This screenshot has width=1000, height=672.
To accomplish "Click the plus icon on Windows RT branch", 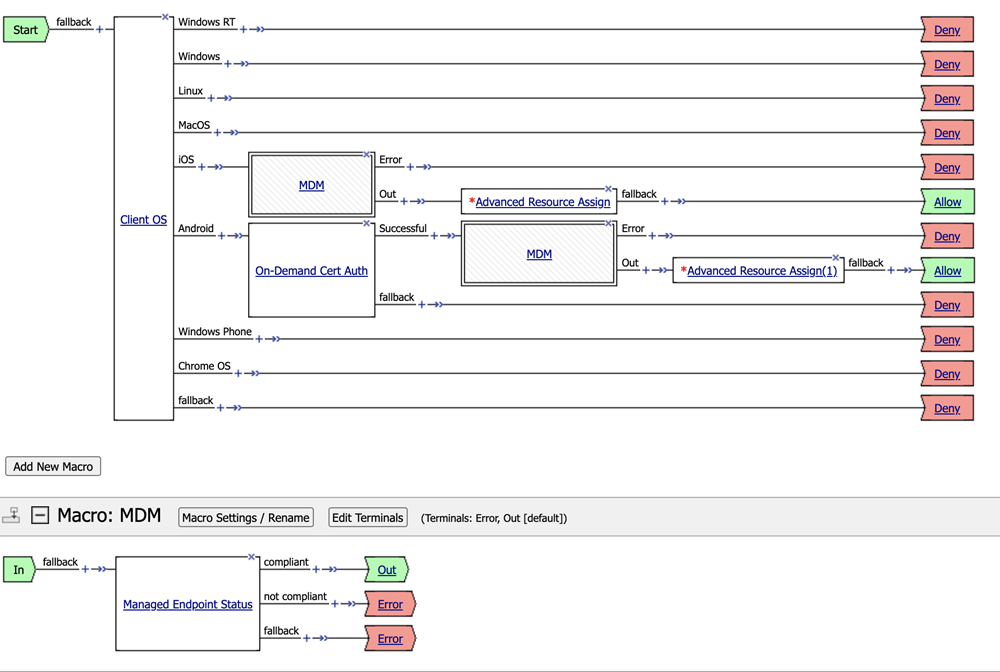I will [x=243, y=30].
